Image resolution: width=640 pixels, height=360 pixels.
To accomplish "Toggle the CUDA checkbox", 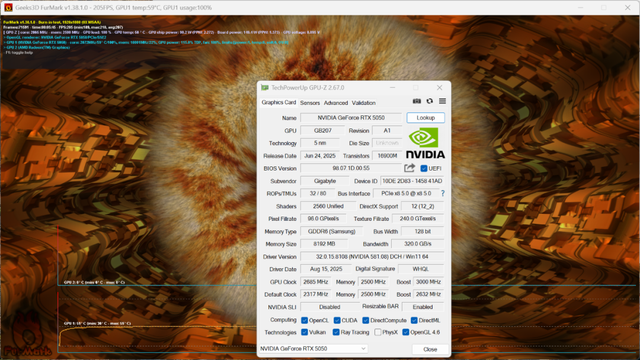I will pos(337,320).
